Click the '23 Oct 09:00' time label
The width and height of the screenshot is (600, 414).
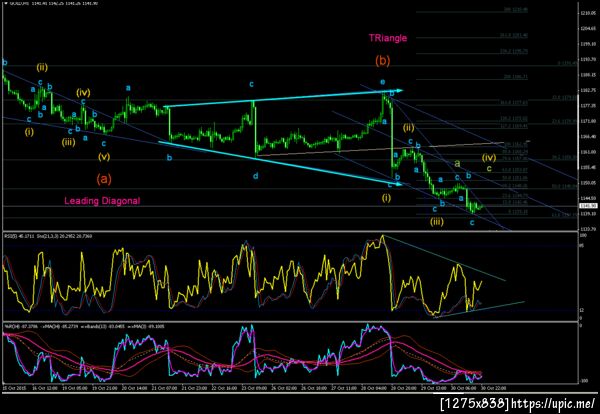(254, 388)
